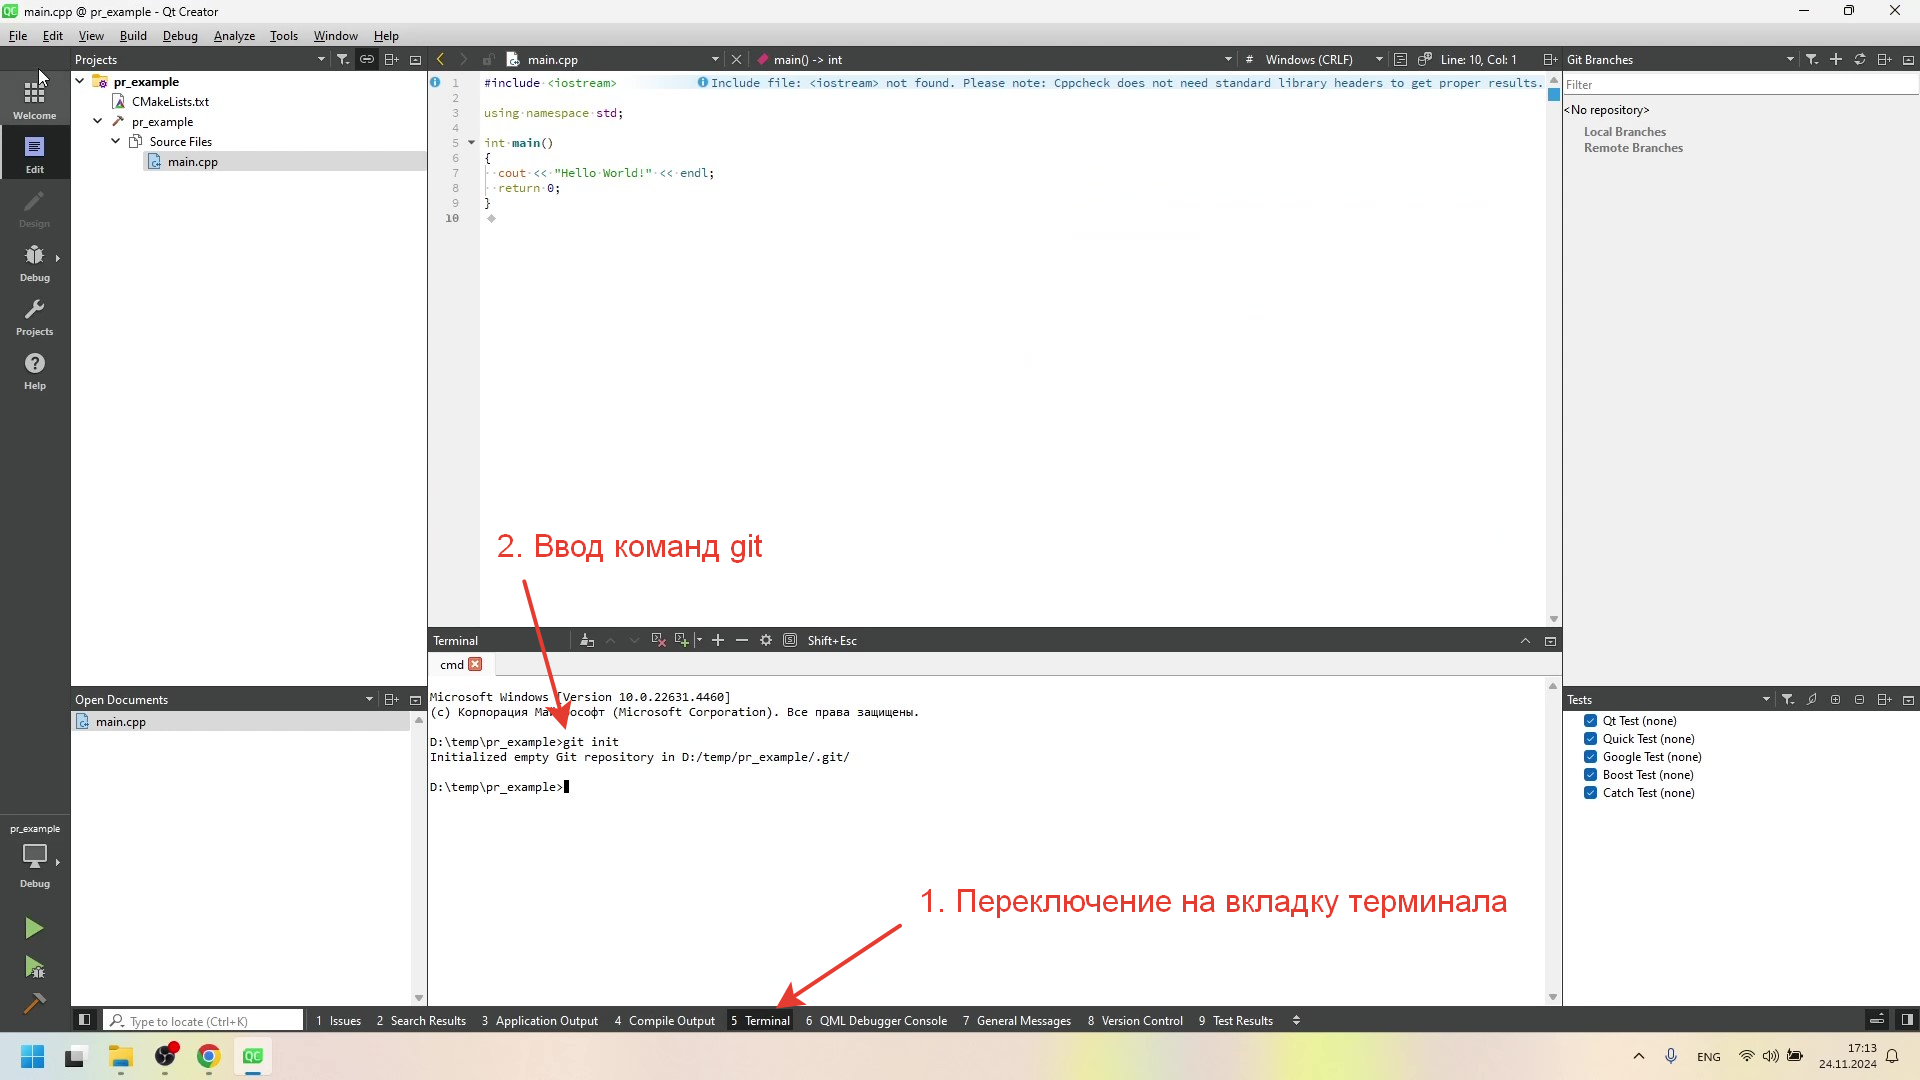Screen dimensions: 1920x1080
Task: Collapse all in Tests panel
Action: point(1860,699)
